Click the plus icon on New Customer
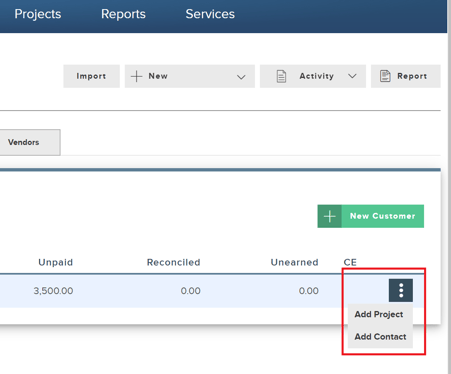The width and height of the screenshot is (451, 374). coord(330,216)
